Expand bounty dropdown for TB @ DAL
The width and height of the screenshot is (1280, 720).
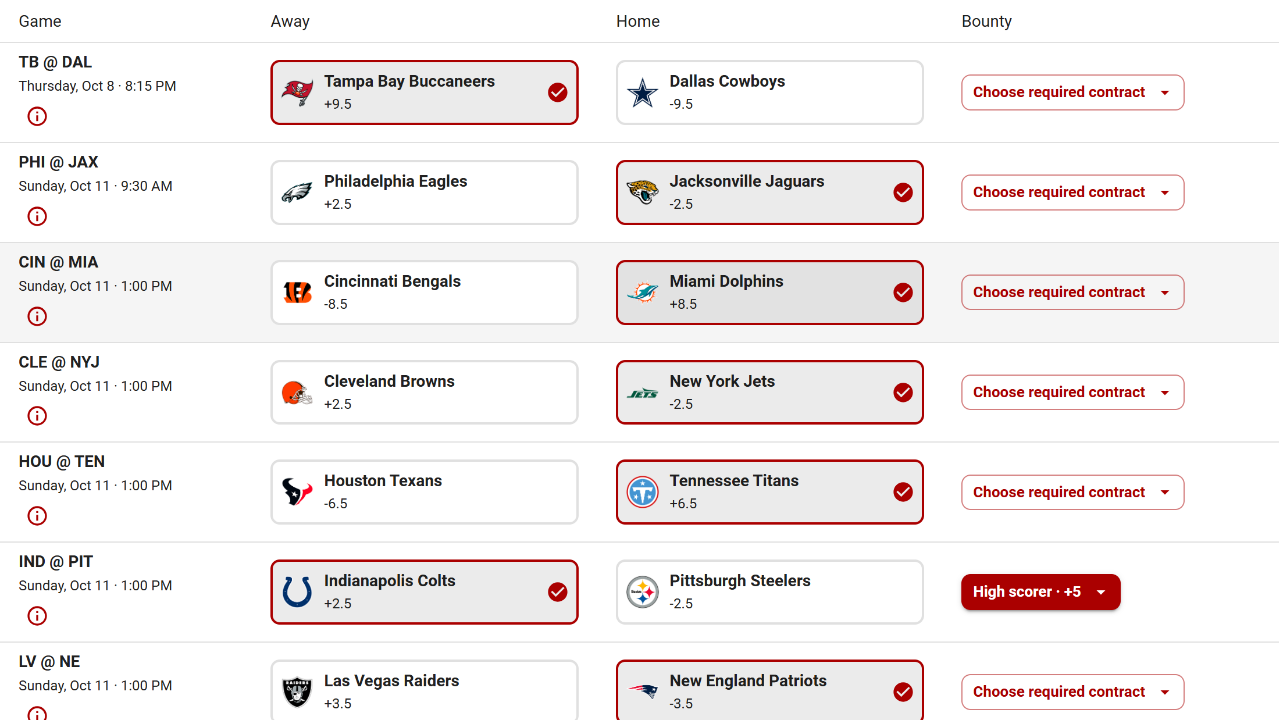click(1073, 92)
